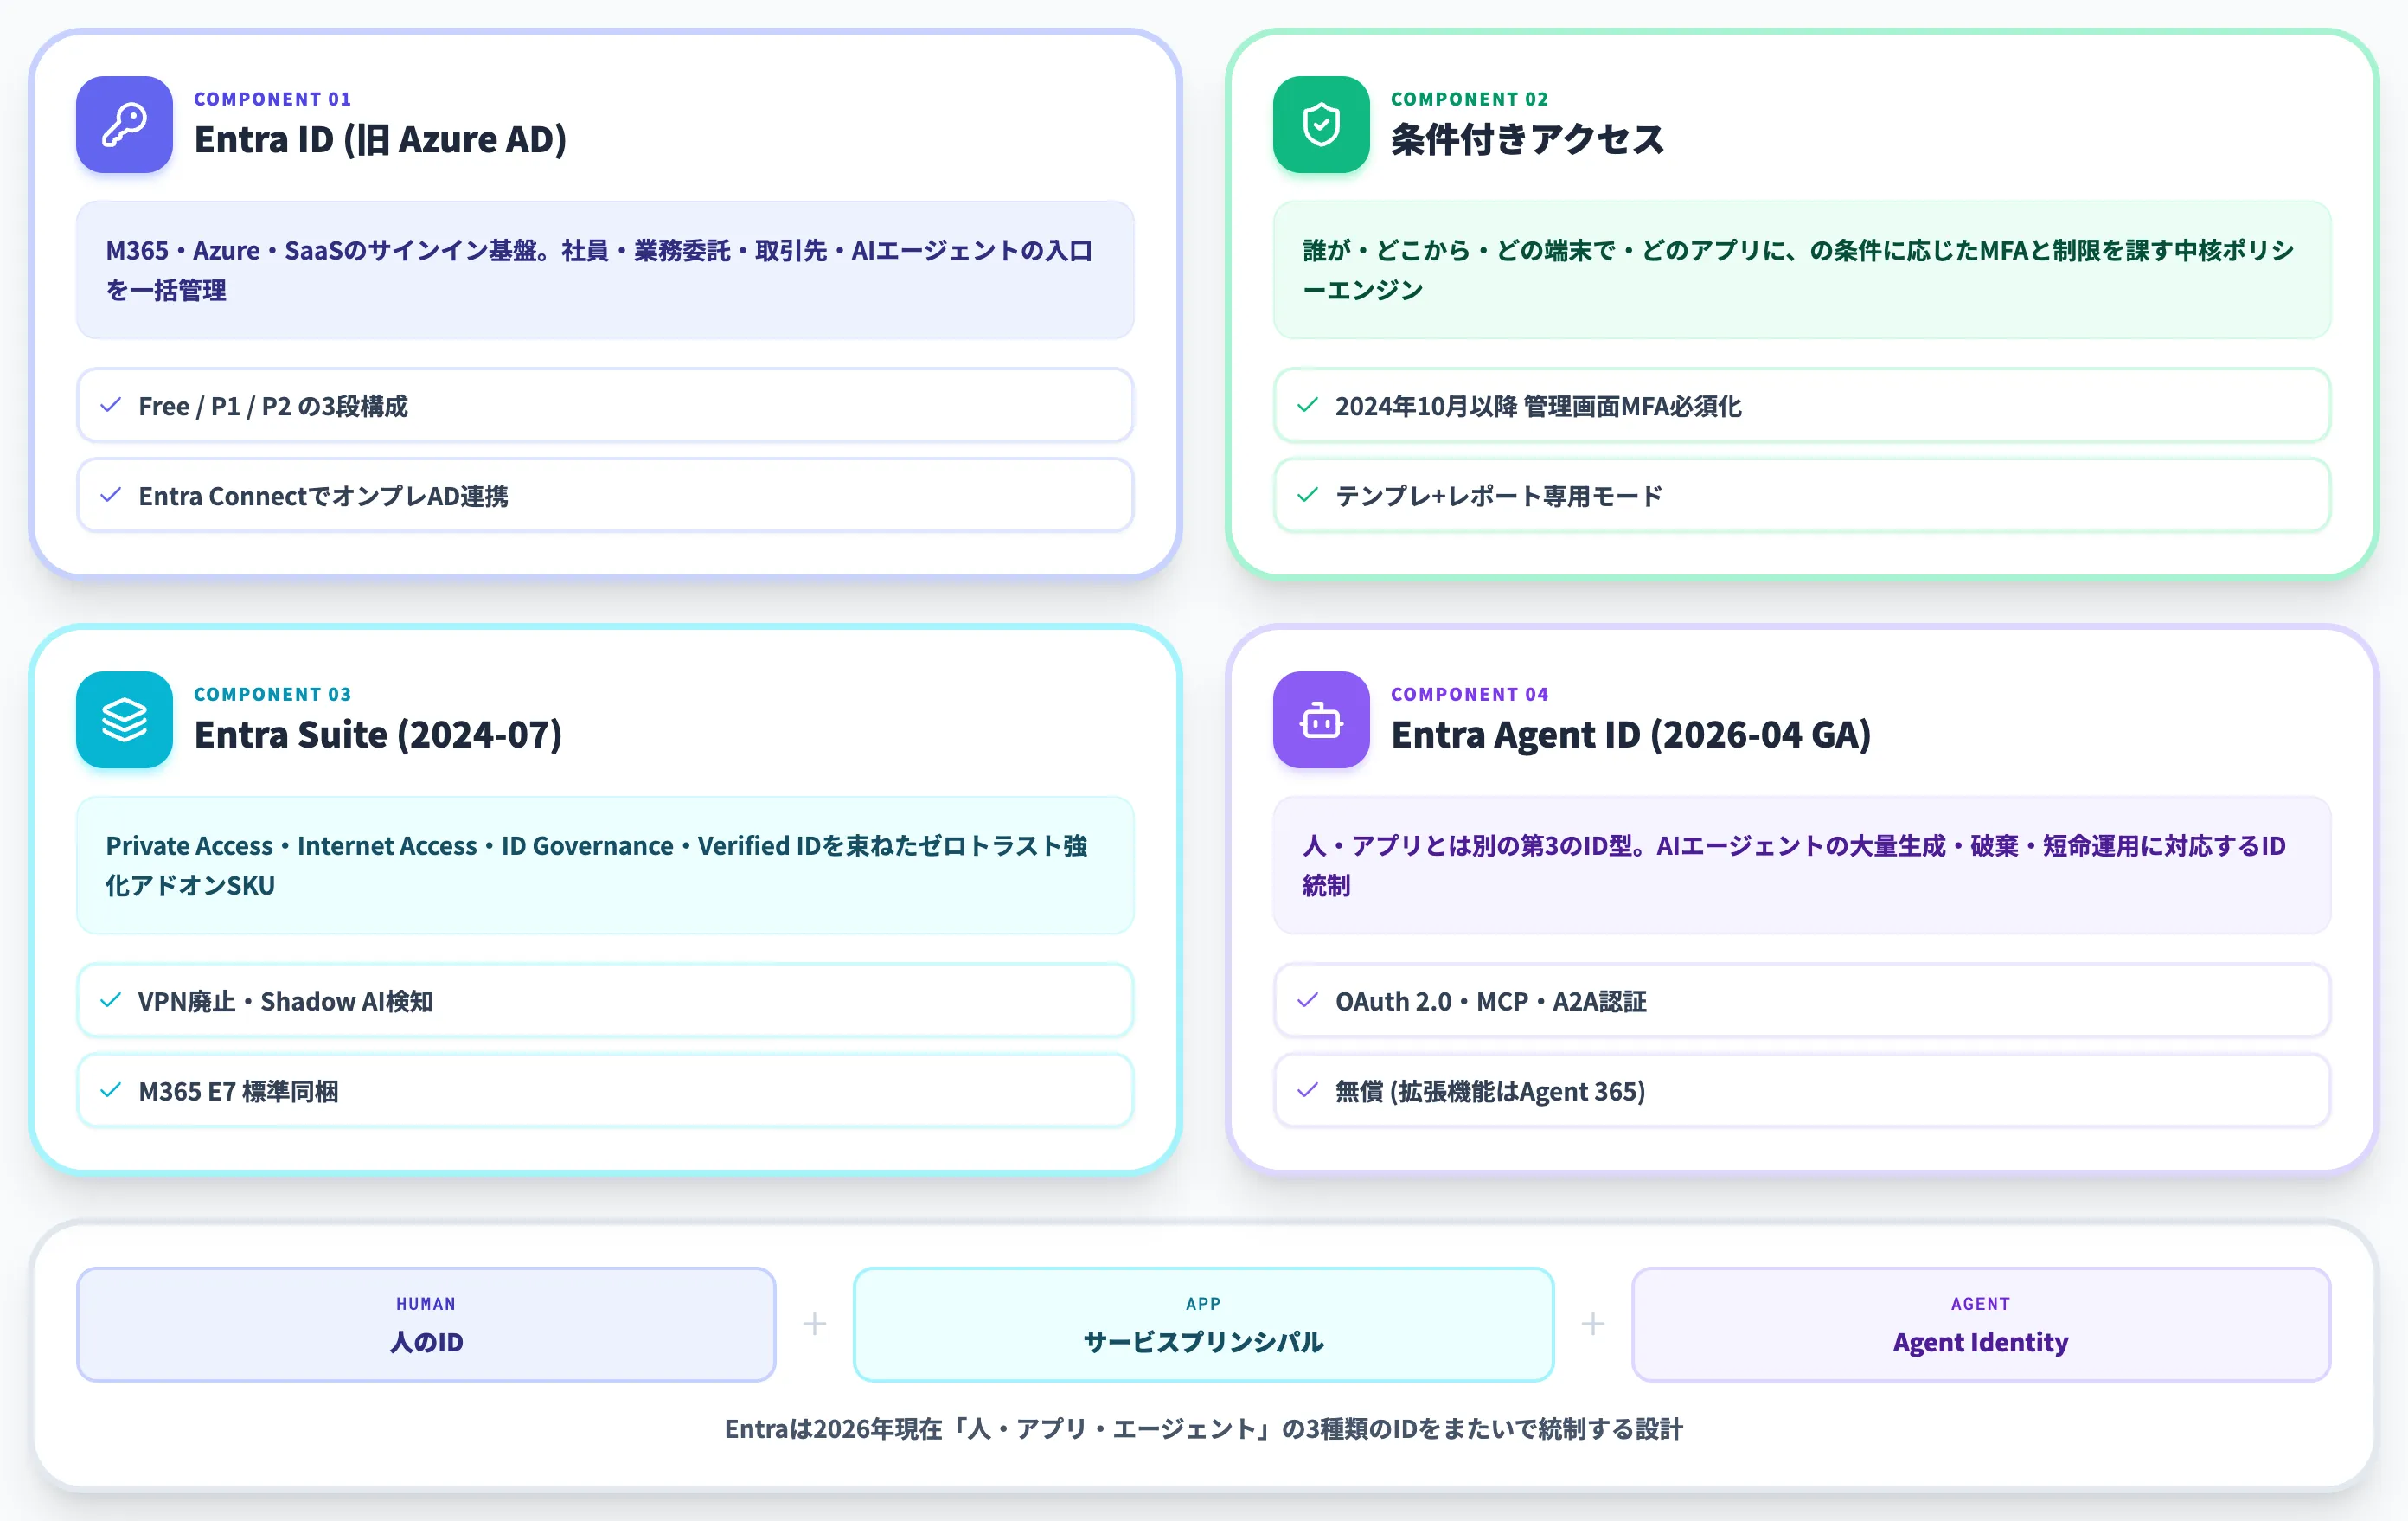2408x1521 pixels.
Task: Click the 誰が・どこから description box
Action: click(x=1802, y=270)
